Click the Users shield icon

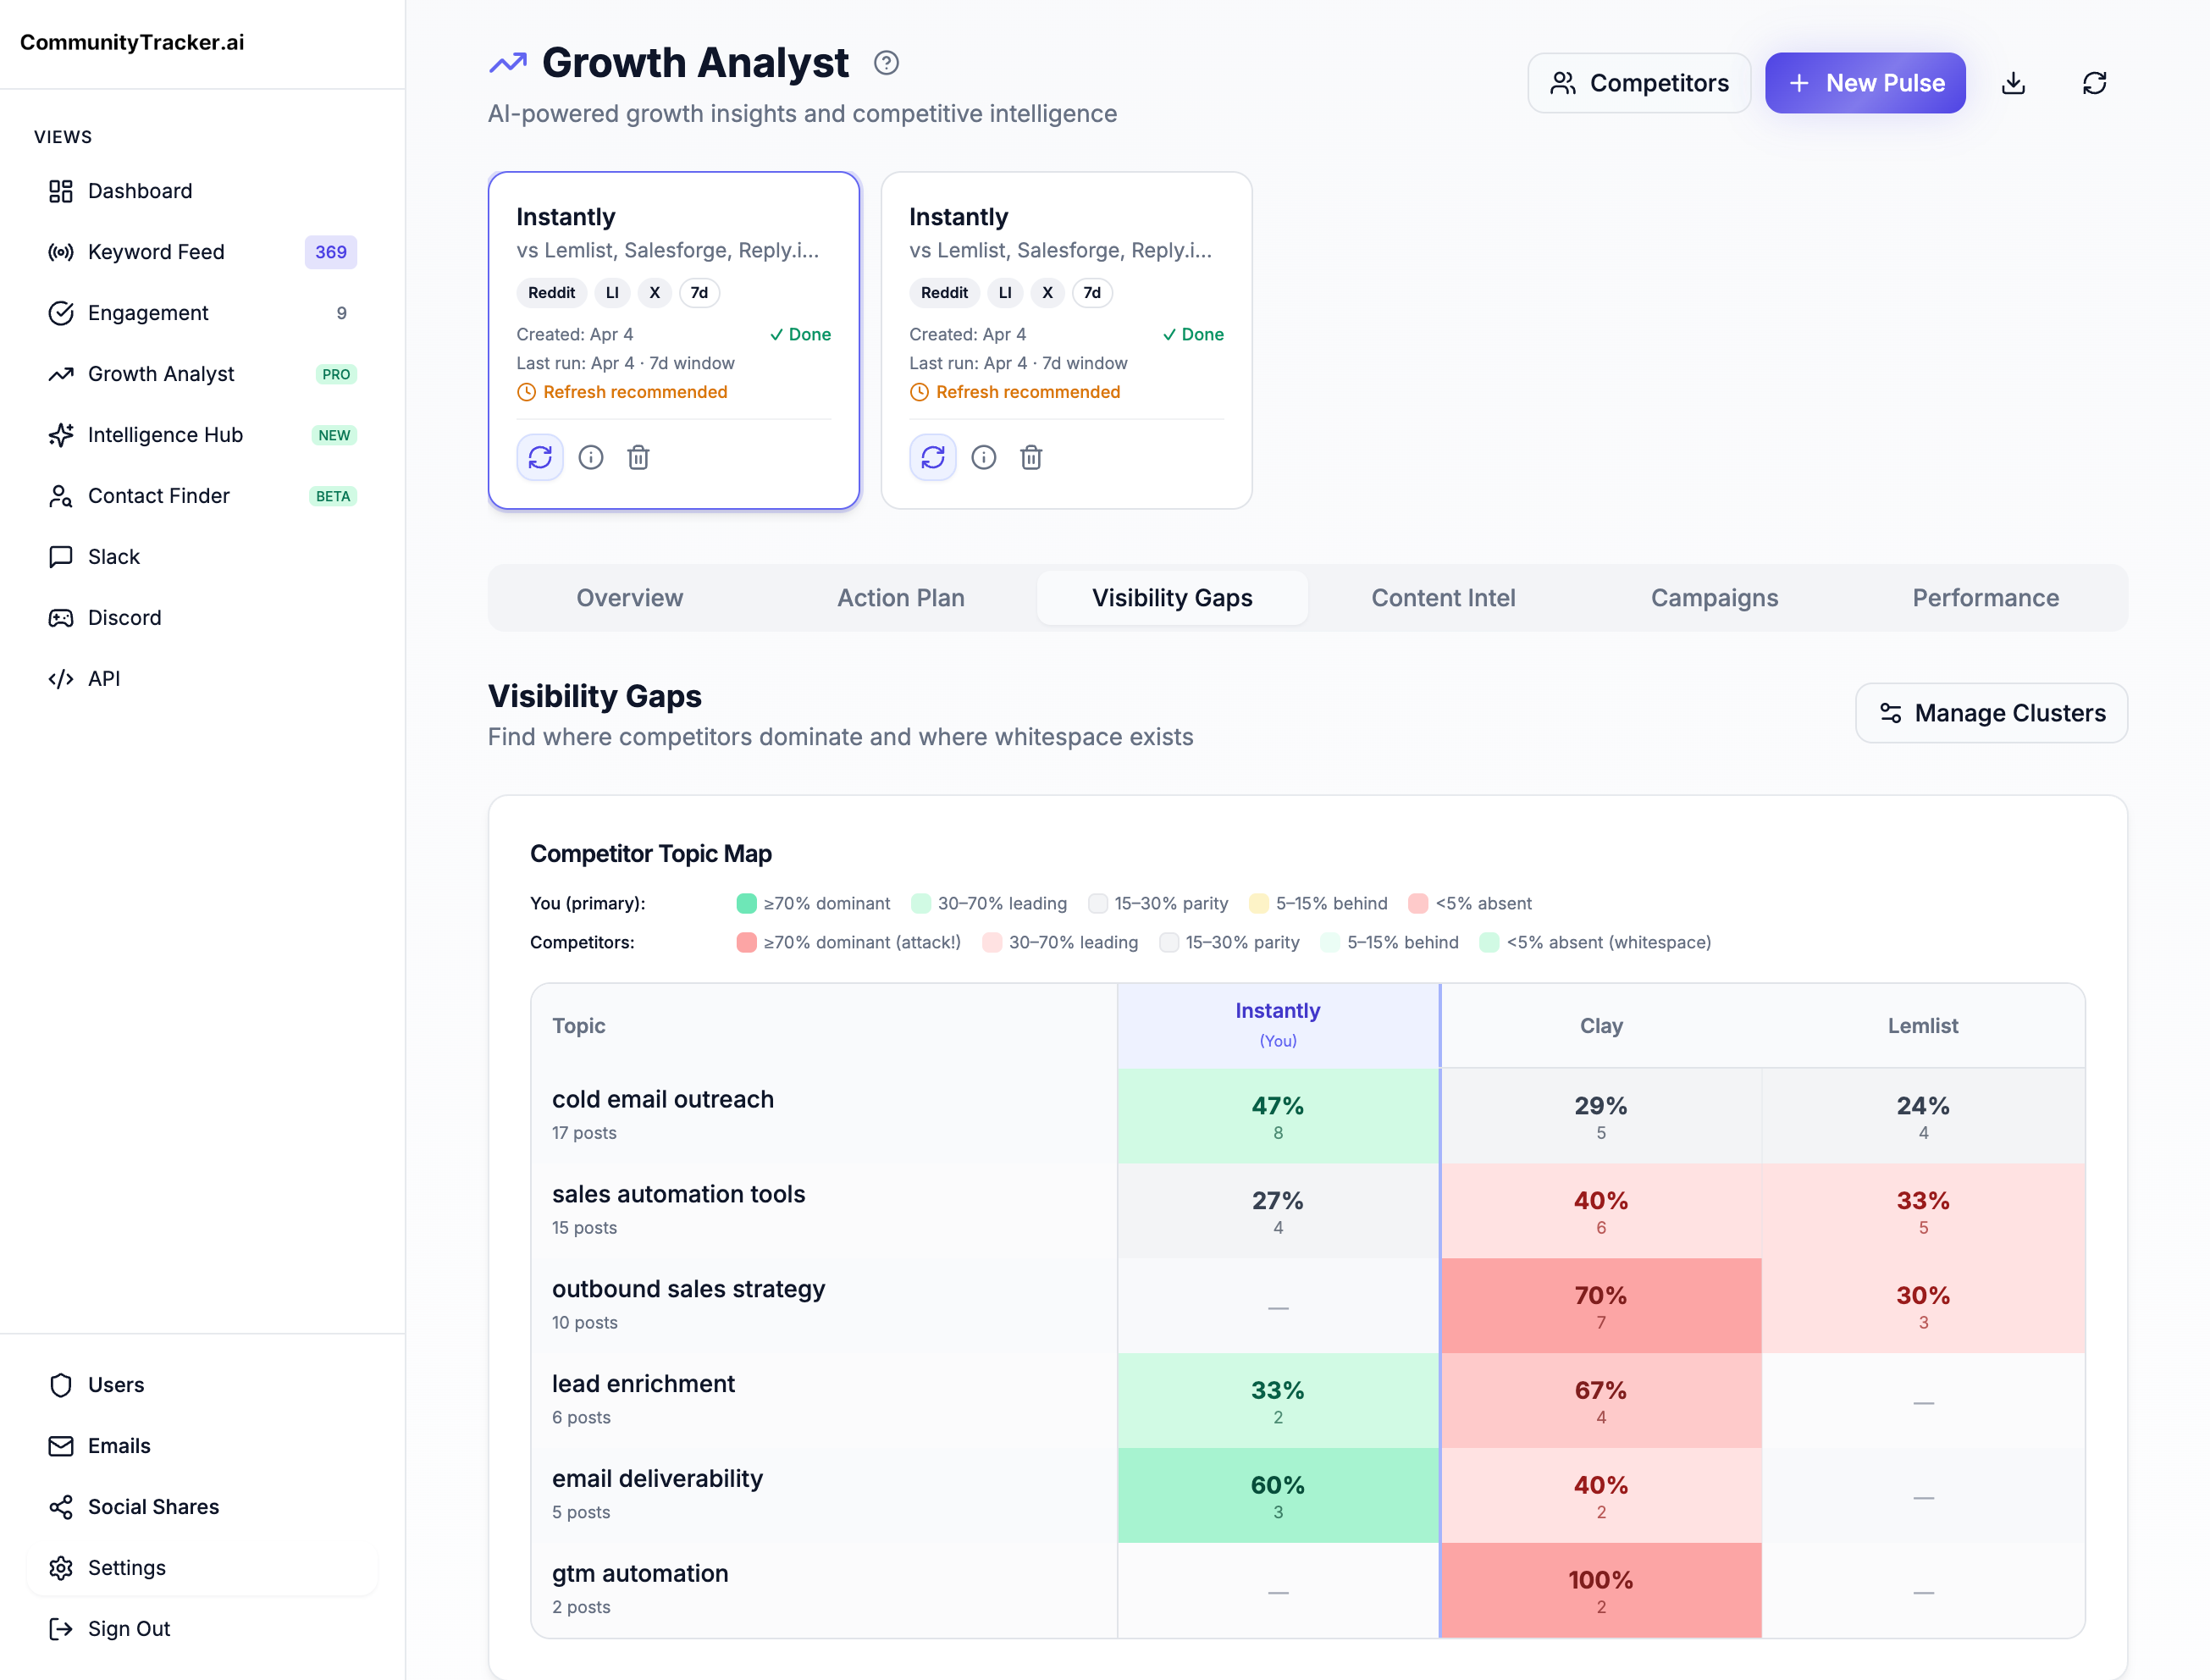[61, 1385]
